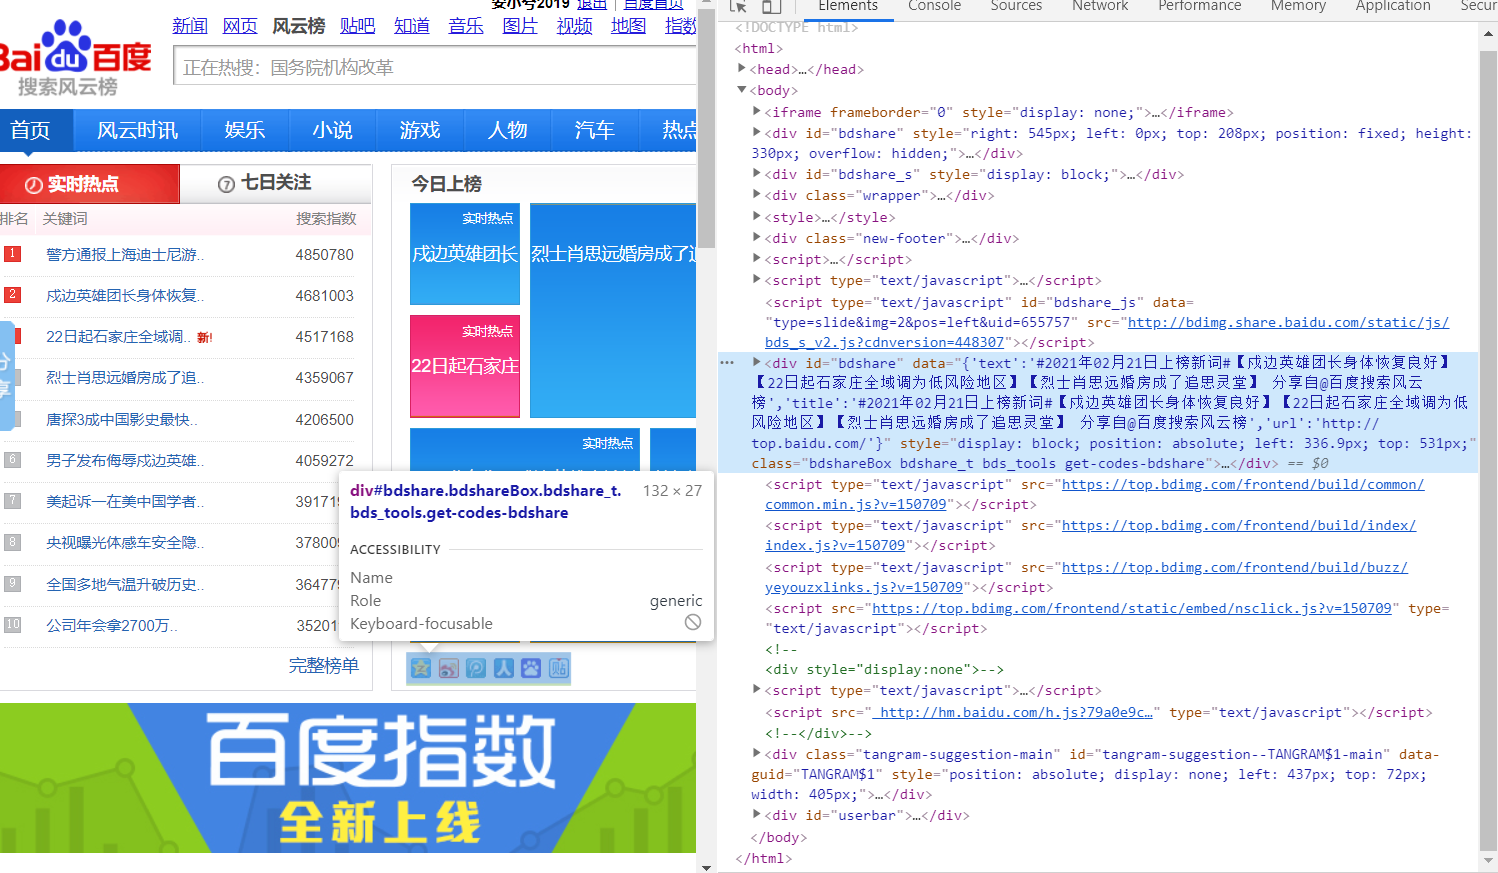1498x873 pixels.
Task: Switch to DevTools Sources tab
Action: pyautogui.click(x=1016, y=6)
